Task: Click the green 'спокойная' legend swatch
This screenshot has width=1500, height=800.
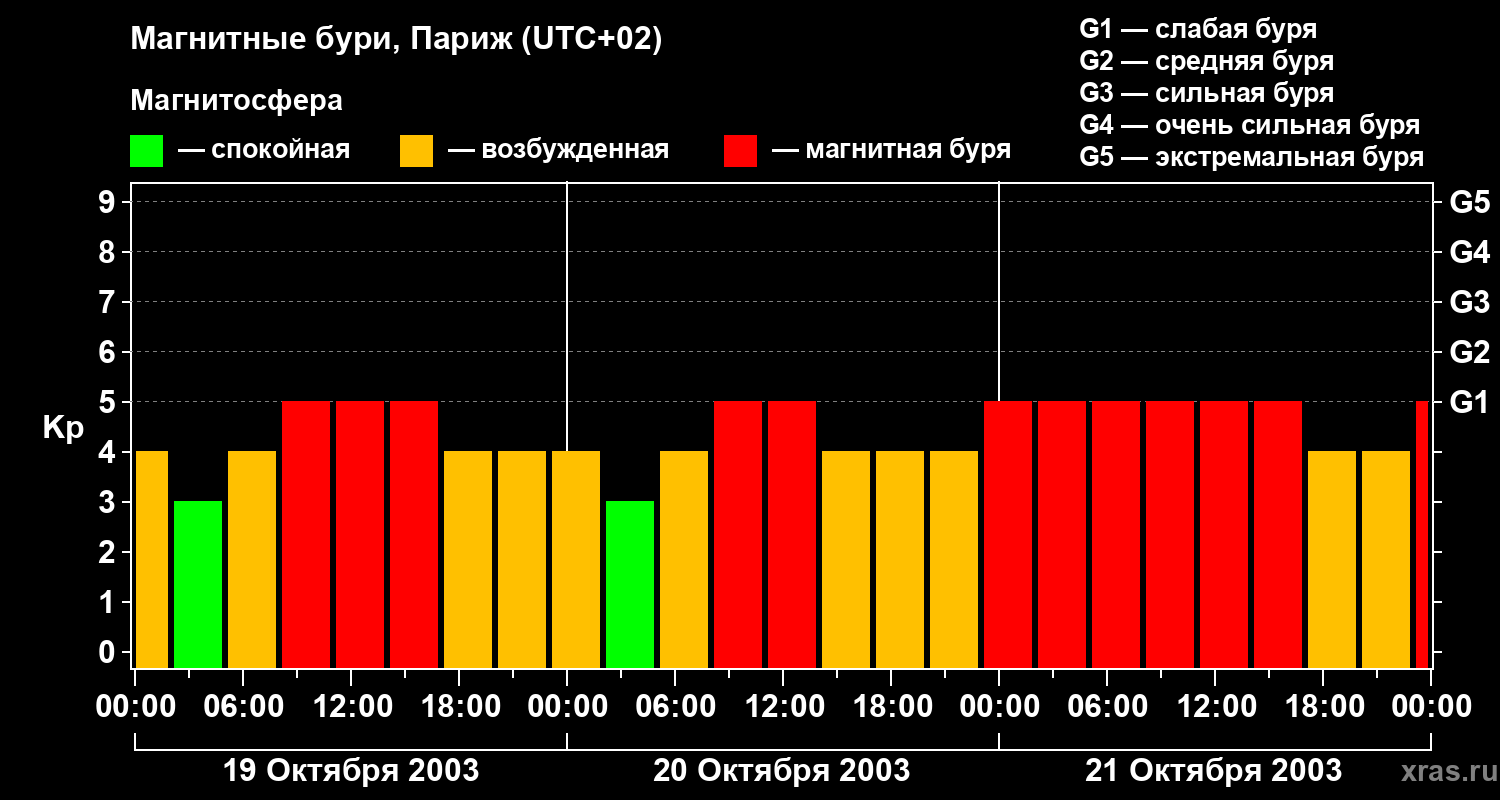Action: pyautogui.click(x=146, y=151)
